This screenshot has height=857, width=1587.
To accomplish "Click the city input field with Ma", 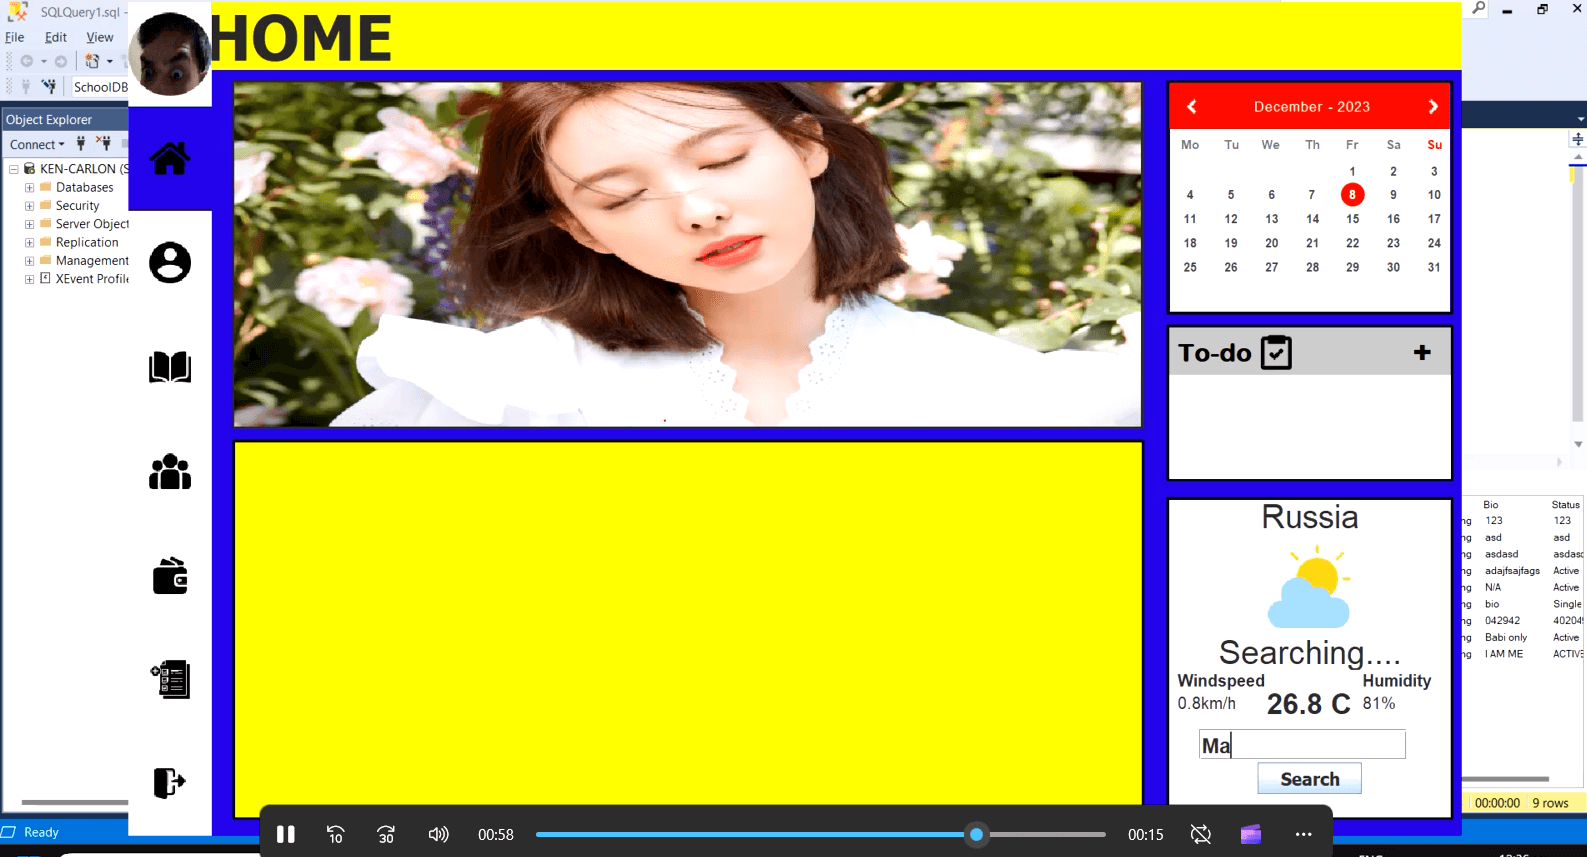I will pyautogui.click(x=1302, y=744).
